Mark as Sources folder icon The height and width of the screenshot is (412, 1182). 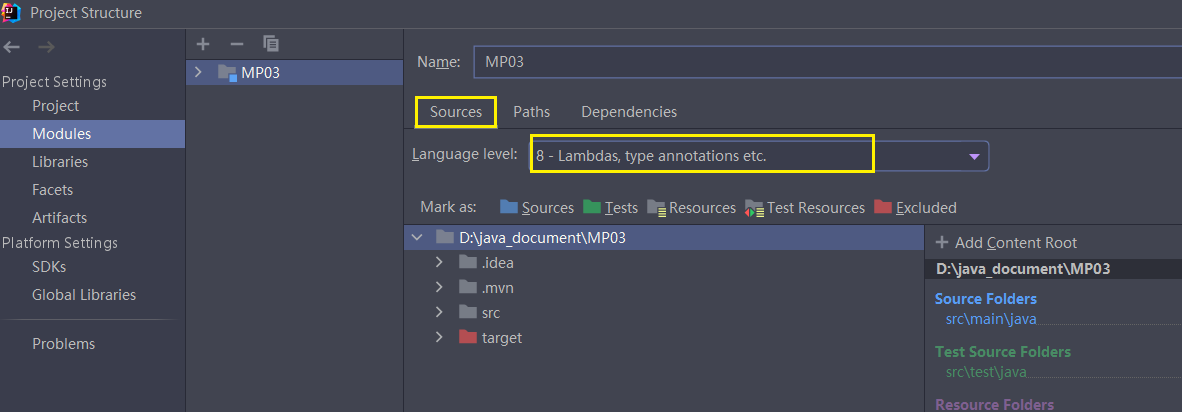pyautogui.click(x=509, y=207)
